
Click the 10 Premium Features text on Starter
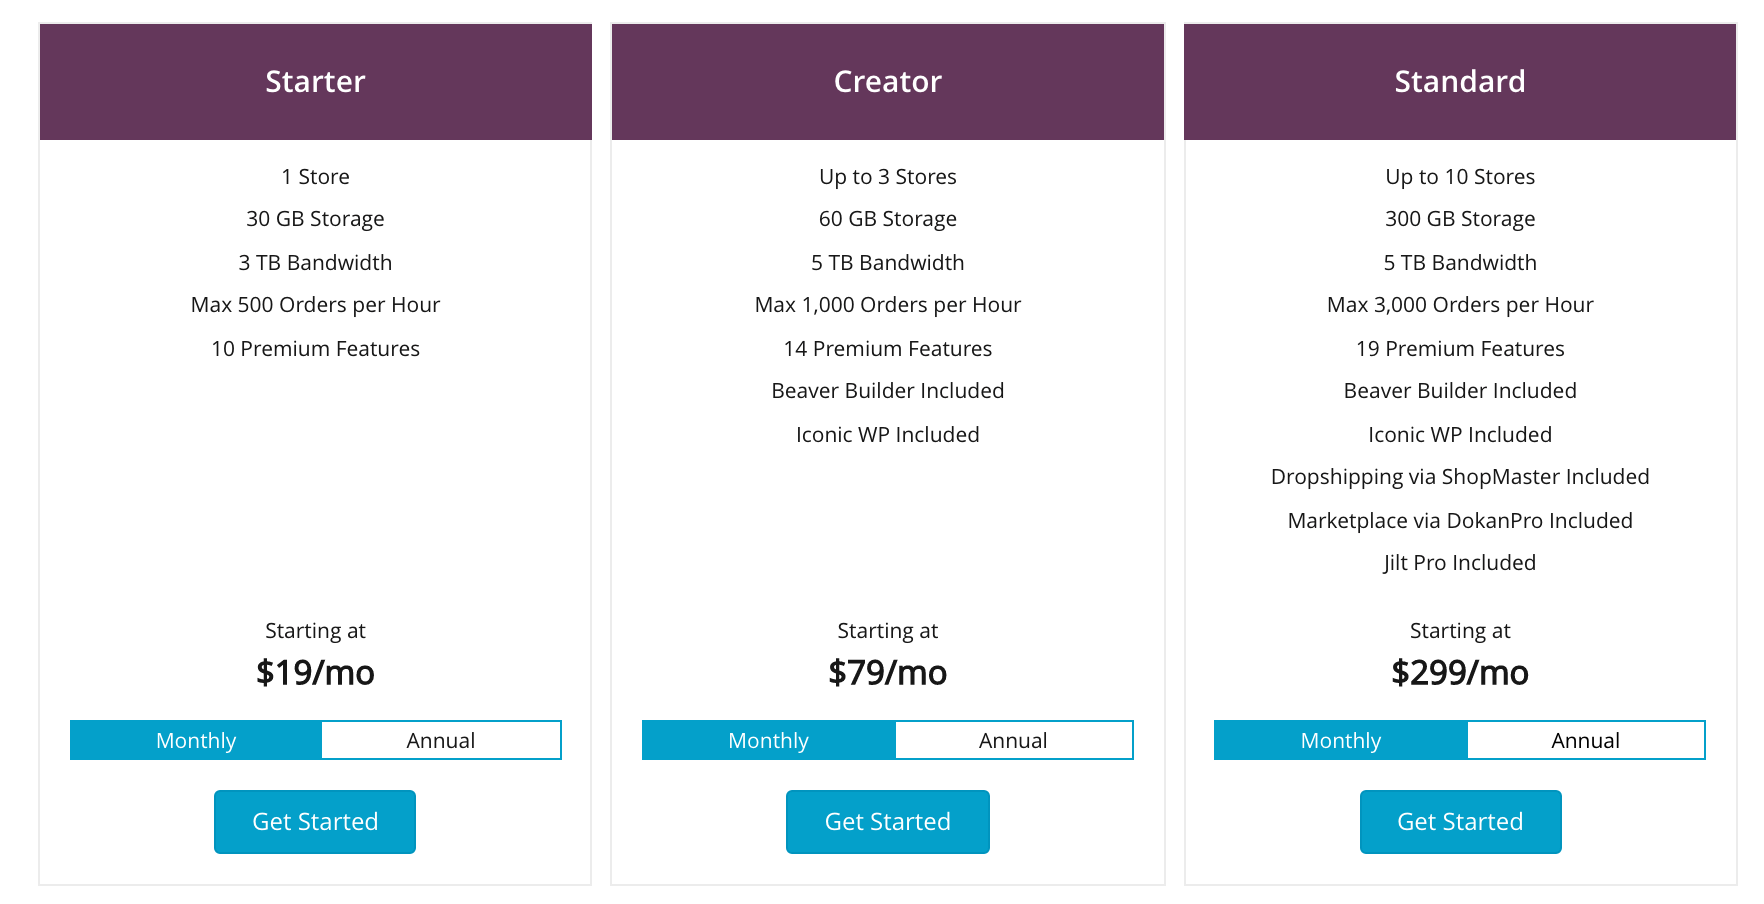(x=315, y=348)
